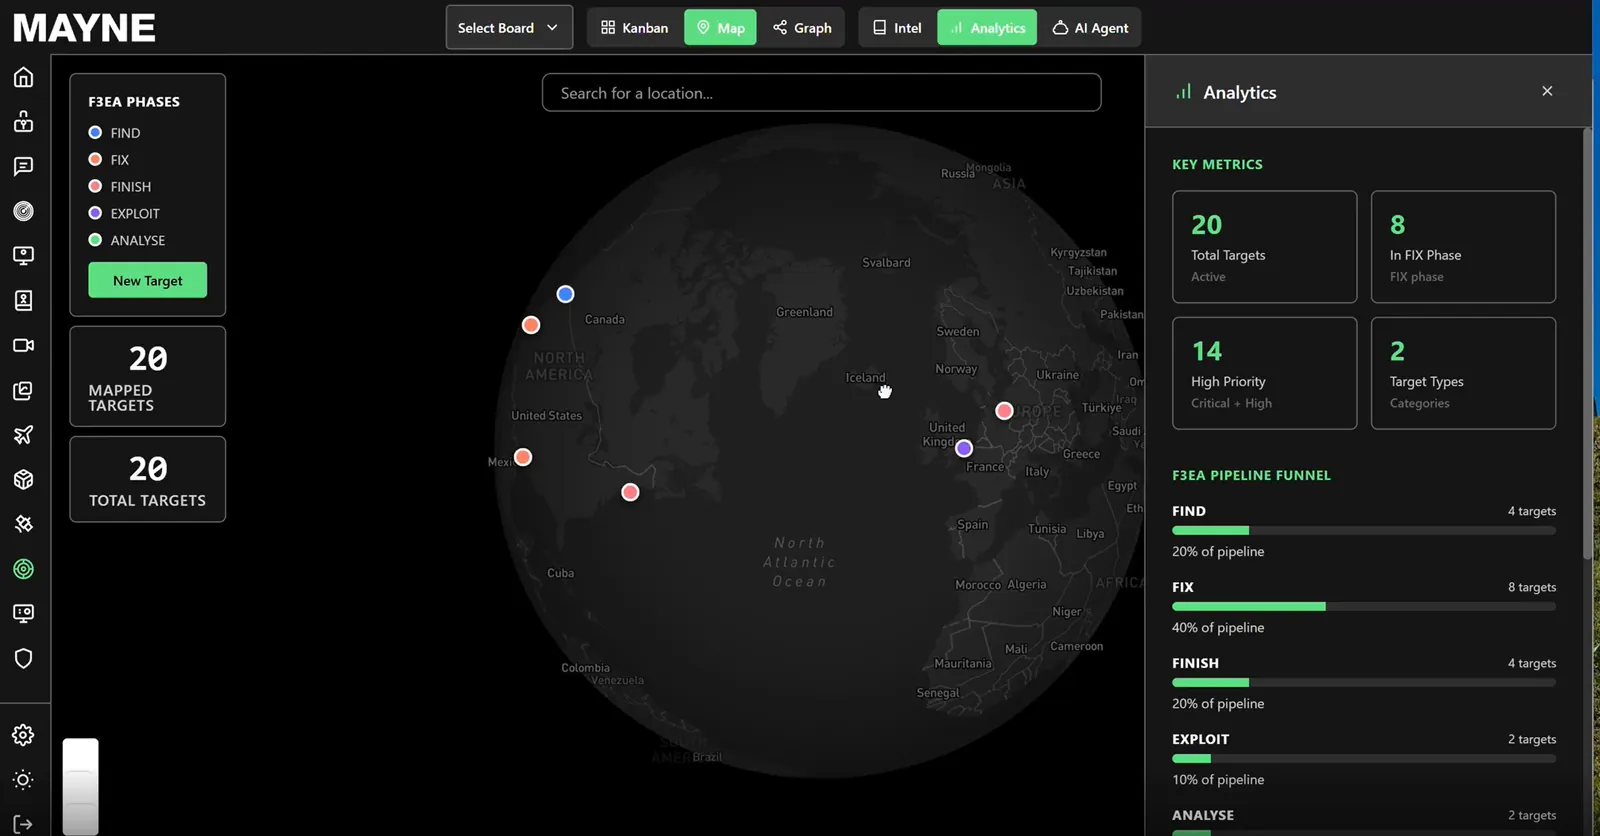
Task: Click the KEY METRICS heading
Action: (1217, 164)
